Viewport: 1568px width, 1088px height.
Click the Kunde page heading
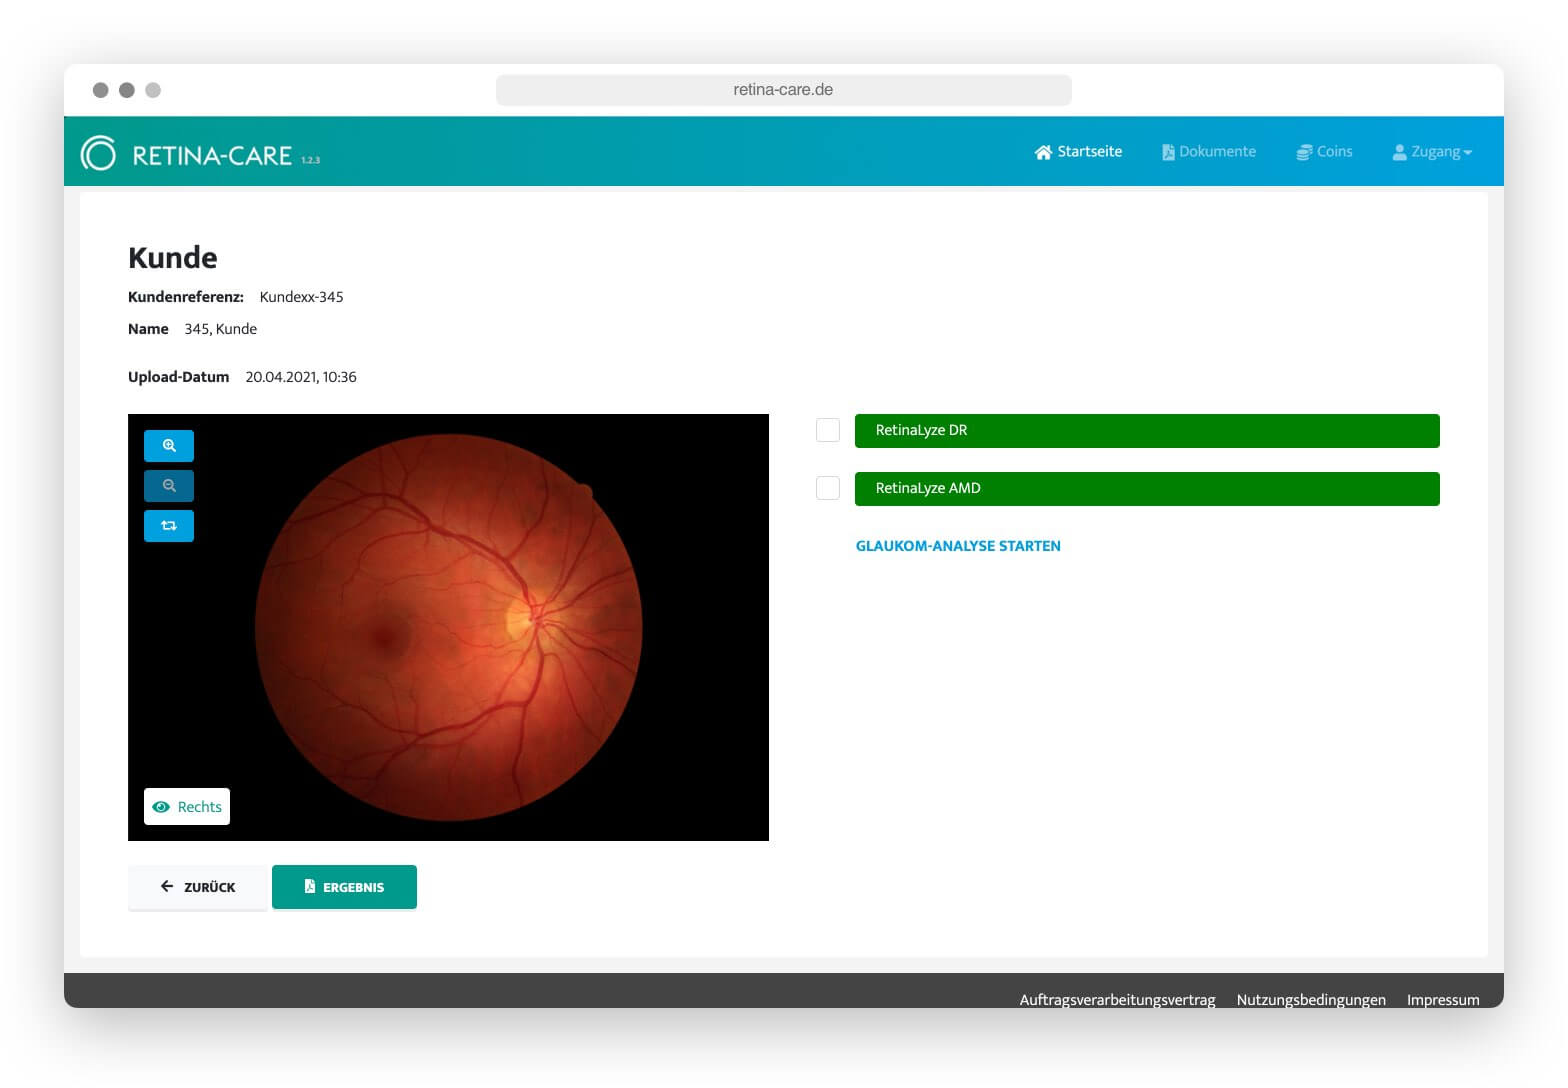pos(173,258)
